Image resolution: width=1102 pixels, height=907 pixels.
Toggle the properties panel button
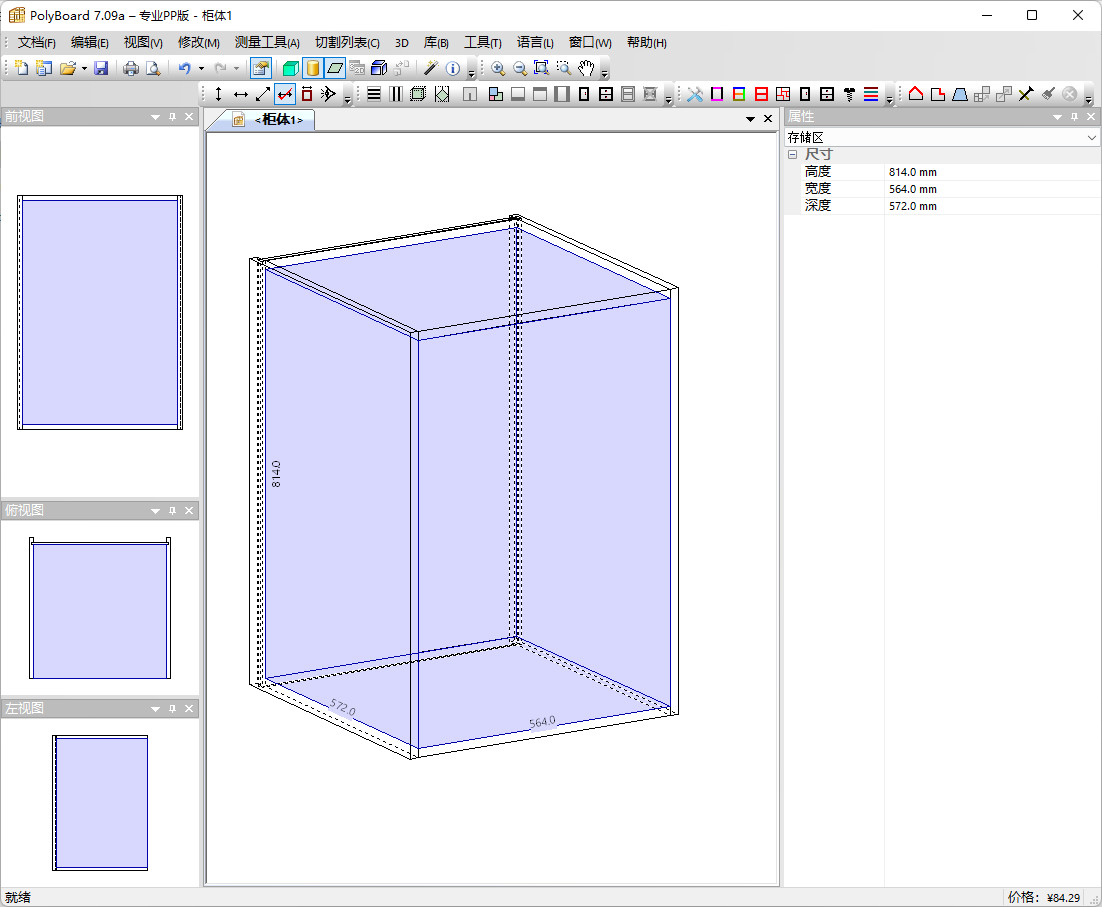pos(261,68)
